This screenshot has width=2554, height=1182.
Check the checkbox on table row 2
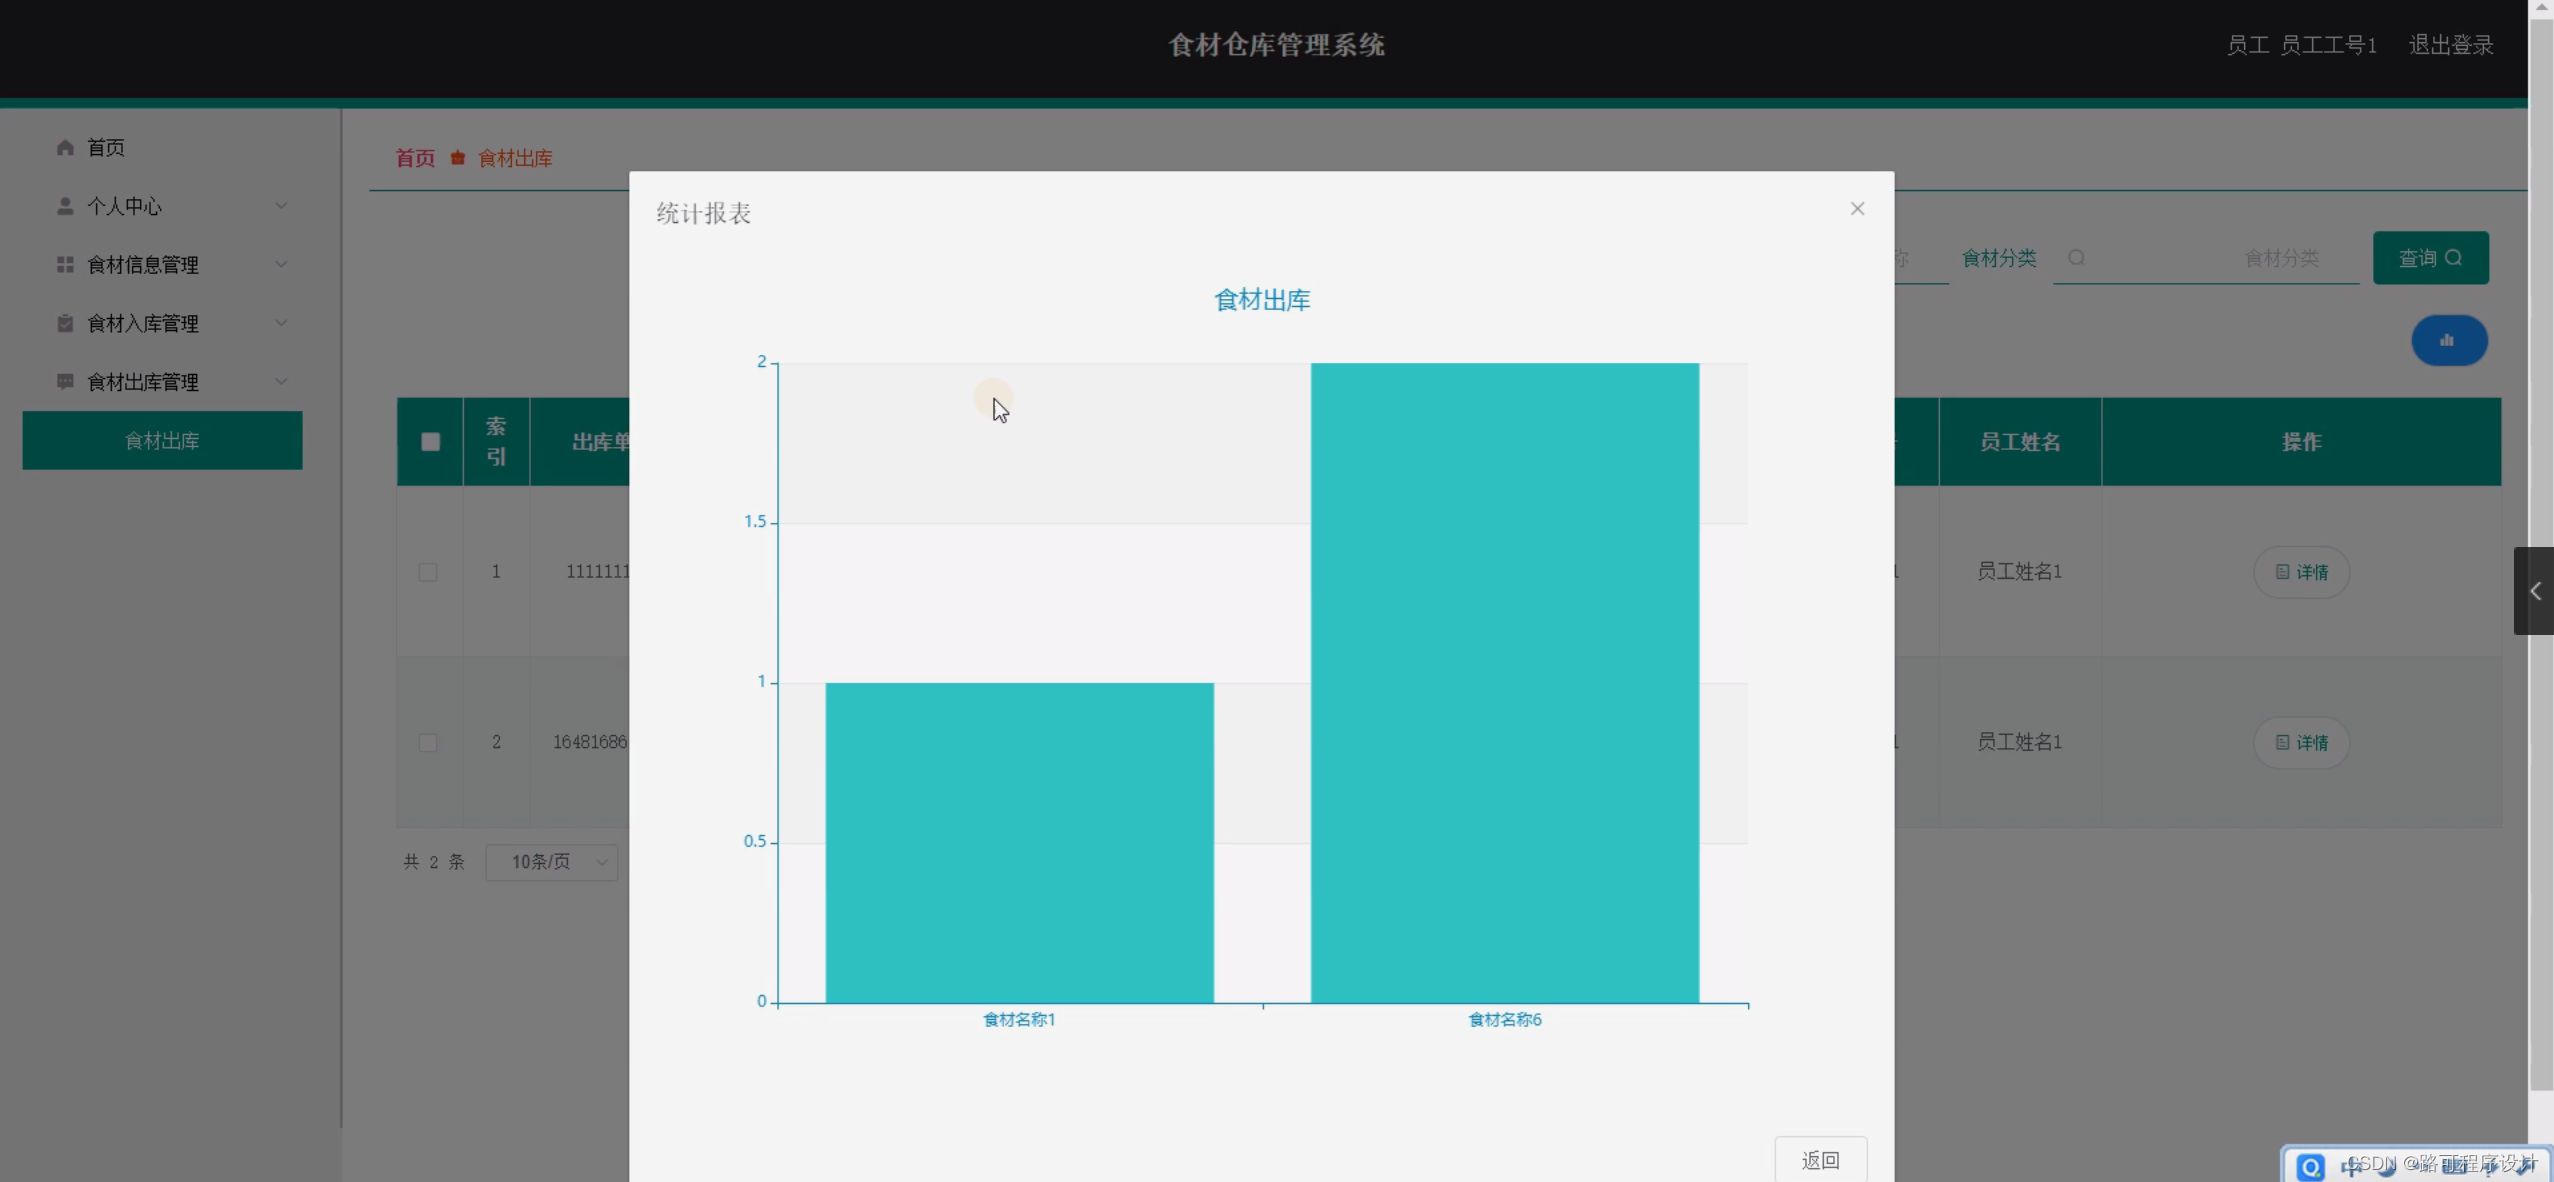click(x=427, y=743)
